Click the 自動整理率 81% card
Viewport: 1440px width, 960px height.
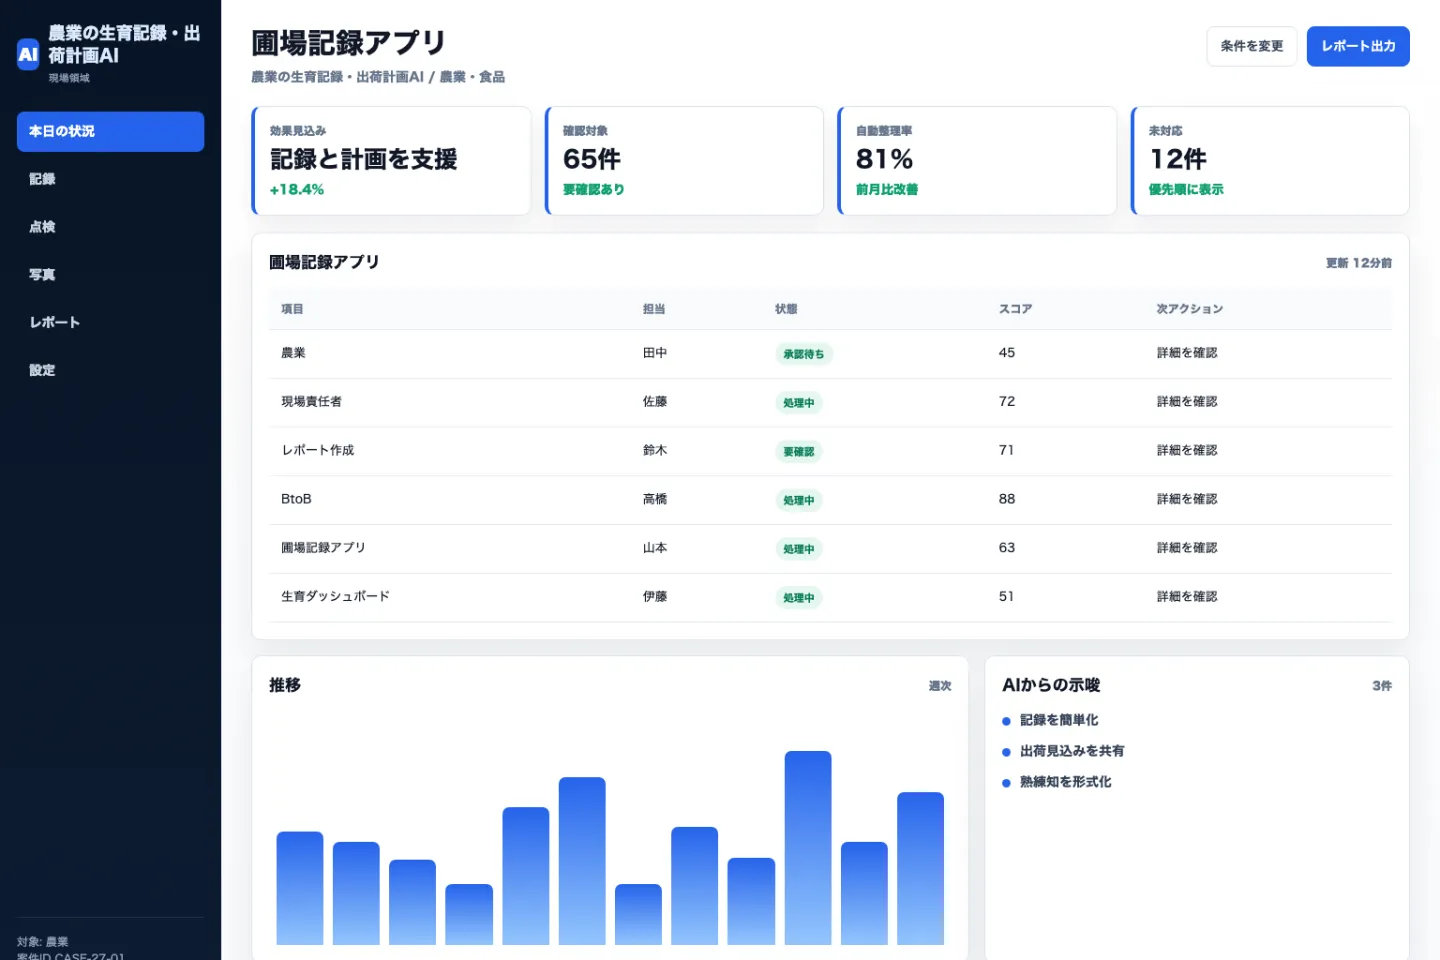977,161
